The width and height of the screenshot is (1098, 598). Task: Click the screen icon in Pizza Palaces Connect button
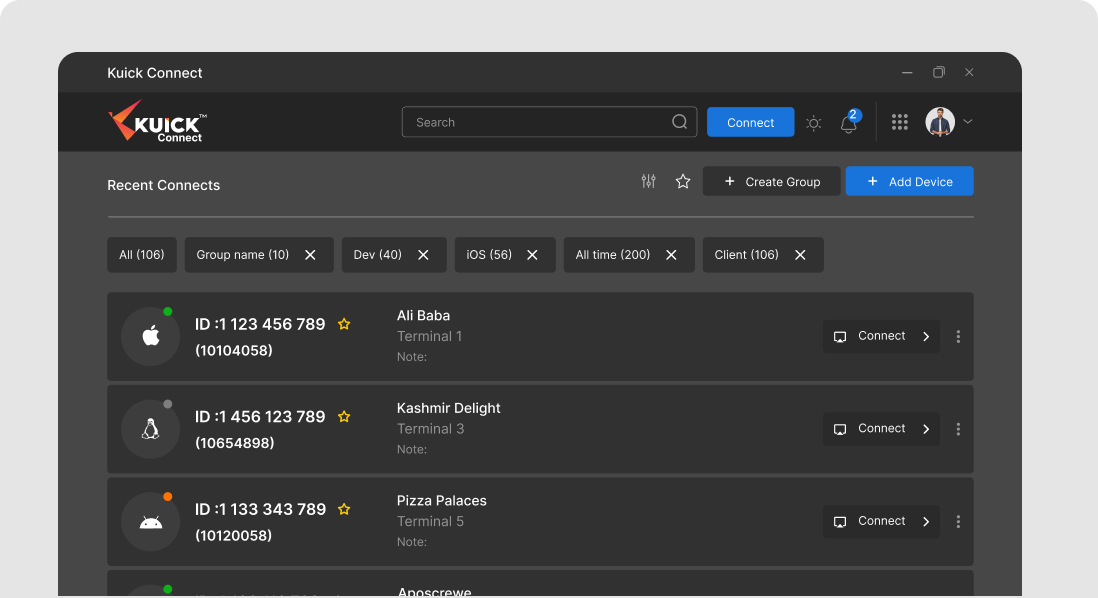(840, 522)
